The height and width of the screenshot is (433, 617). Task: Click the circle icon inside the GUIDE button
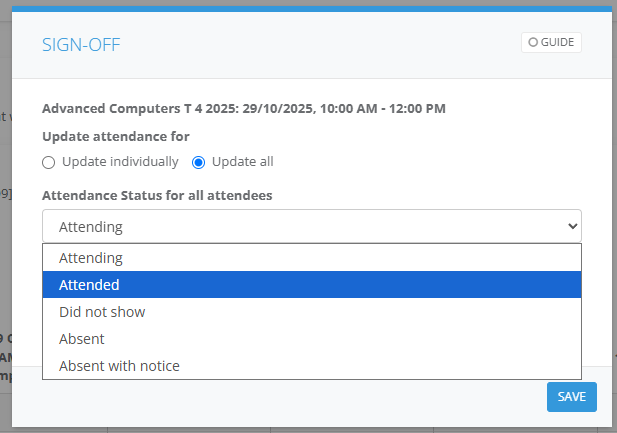[533, 43]
